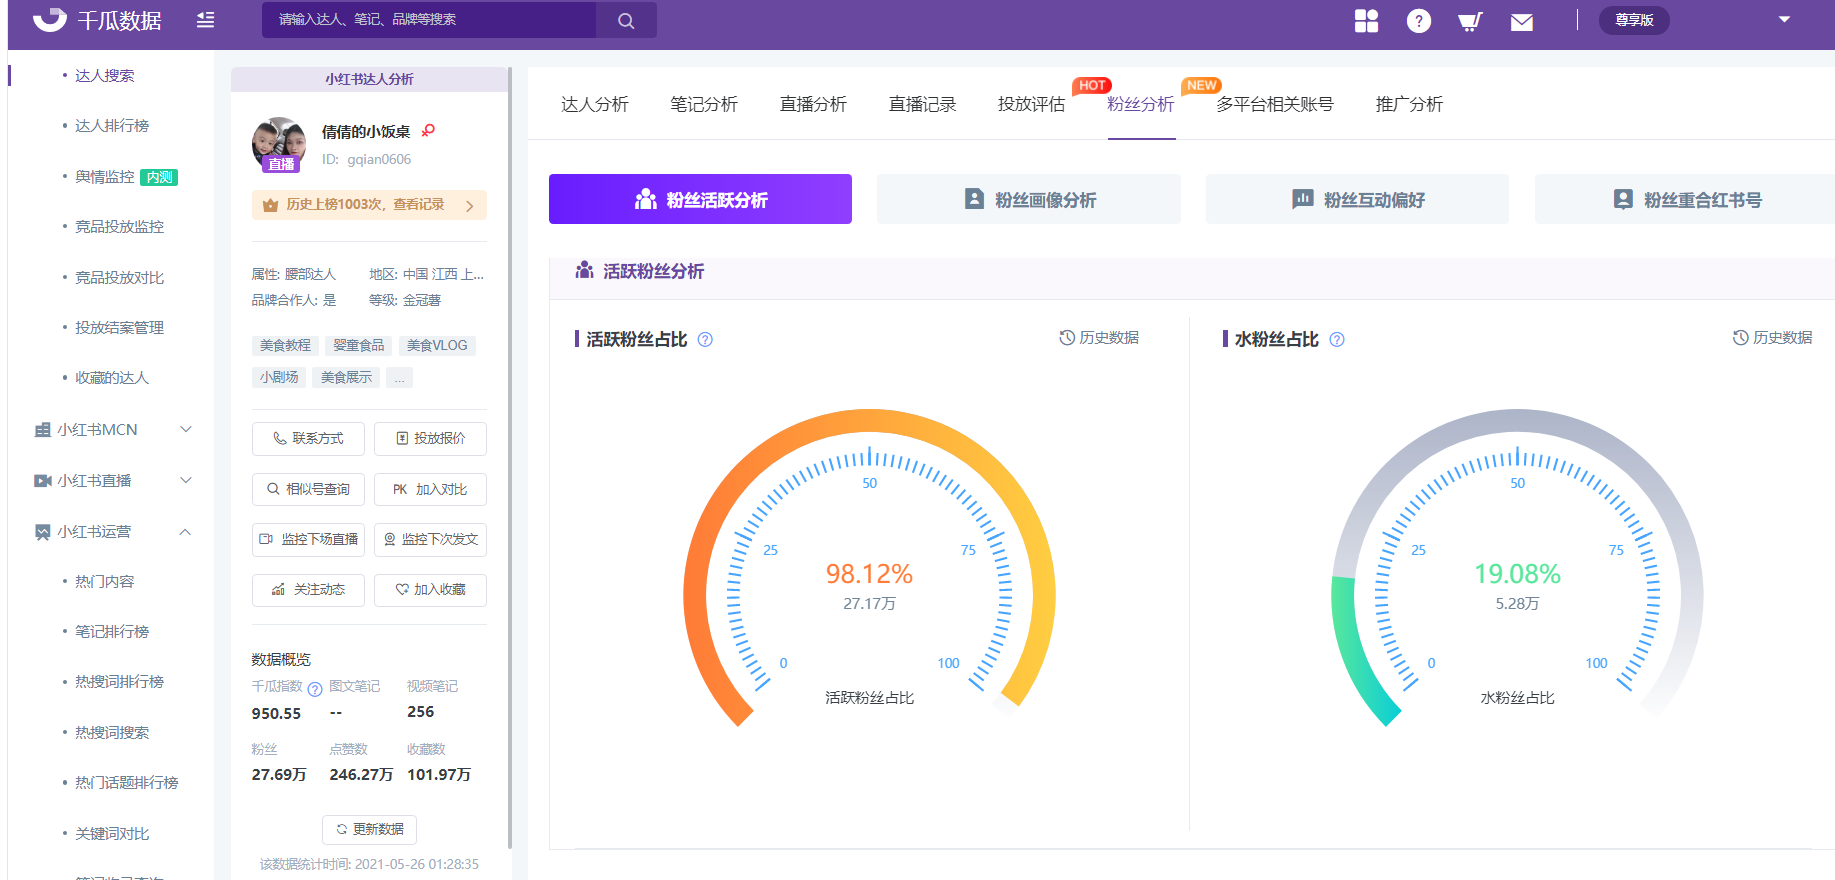Select the 粉丝画像分析 sub-tab

click(1029, 199)
